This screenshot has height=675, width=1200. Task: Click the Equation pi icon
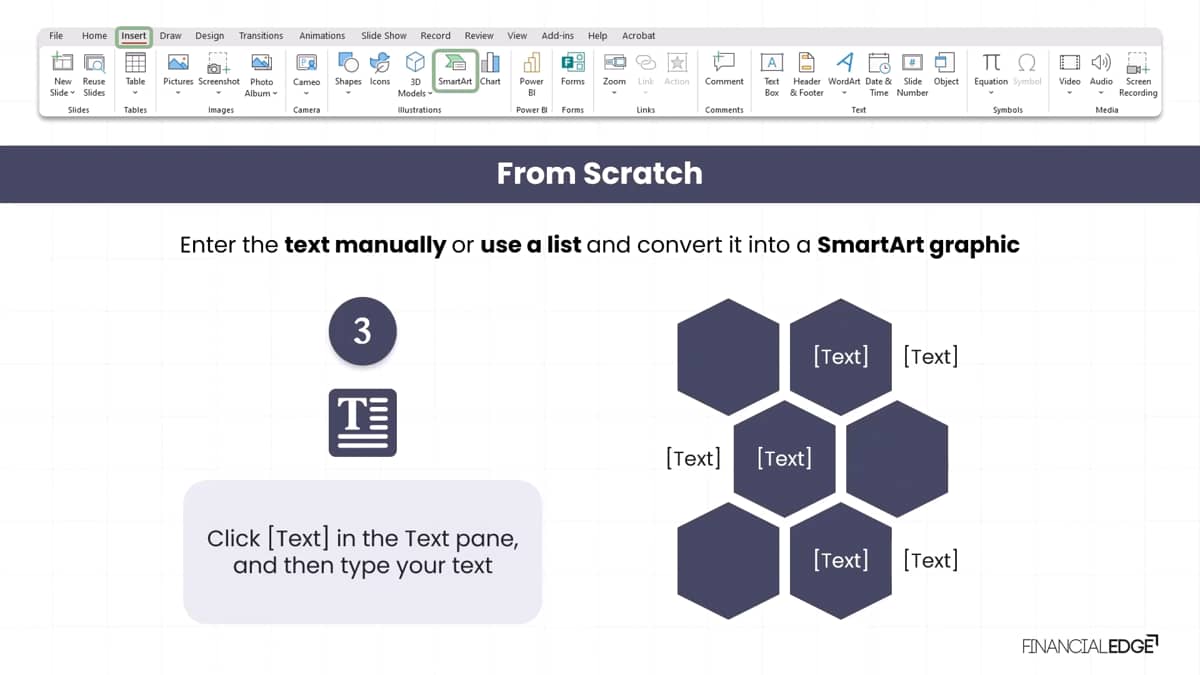pos(991,63)
